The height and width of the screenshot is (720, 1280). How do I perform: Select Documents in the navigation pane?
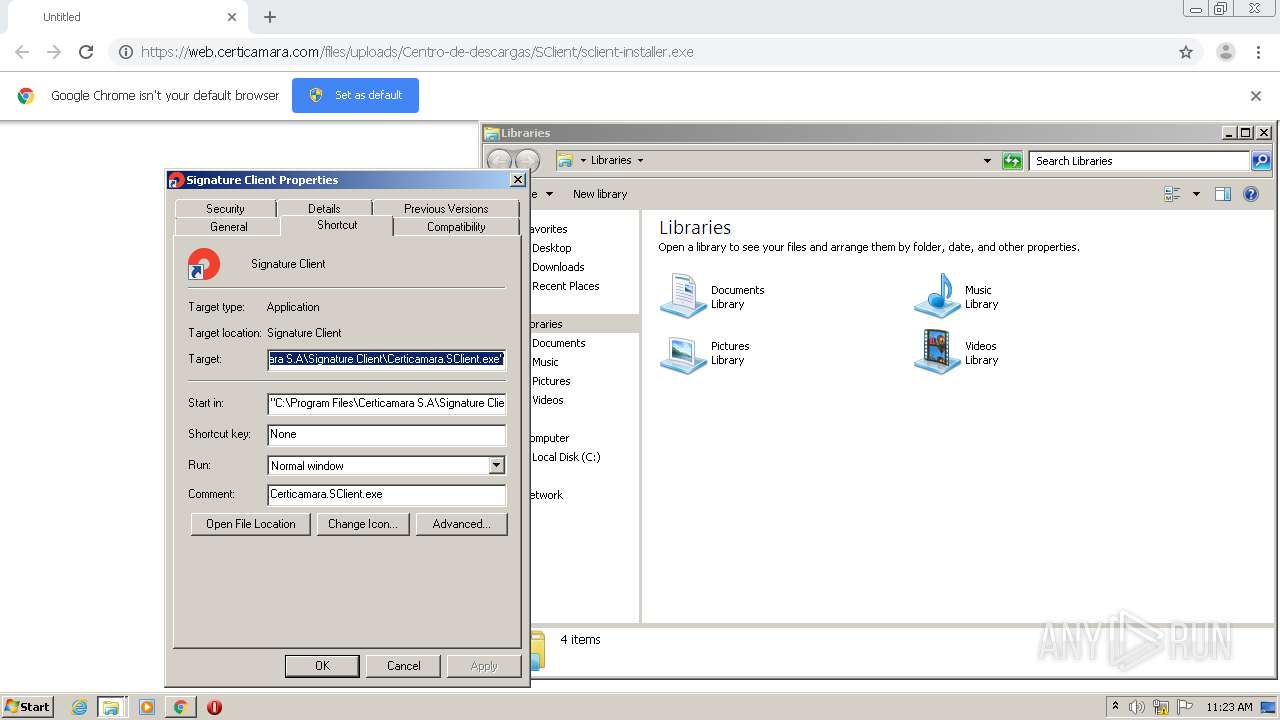(x=559, y=343)
